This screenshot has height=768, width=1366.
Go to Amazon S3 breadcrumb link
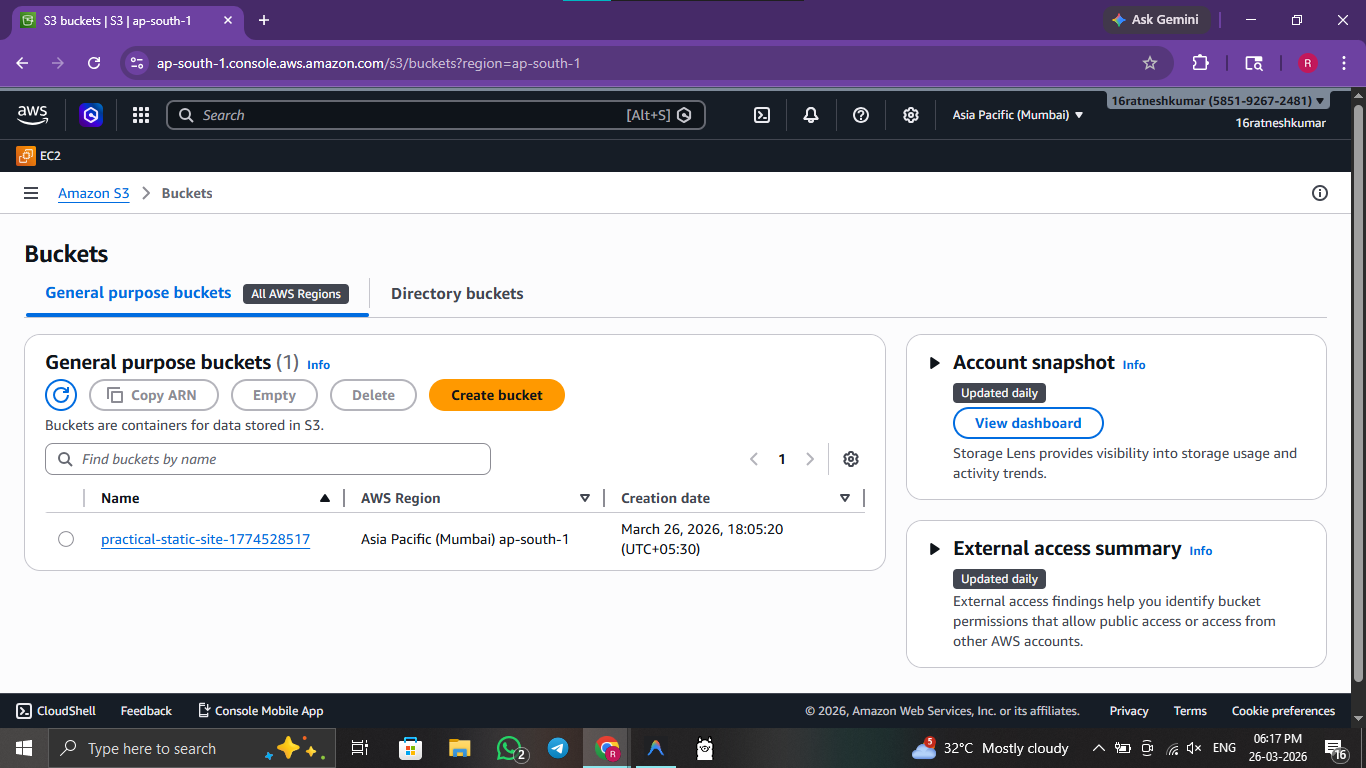click(94, 193)
